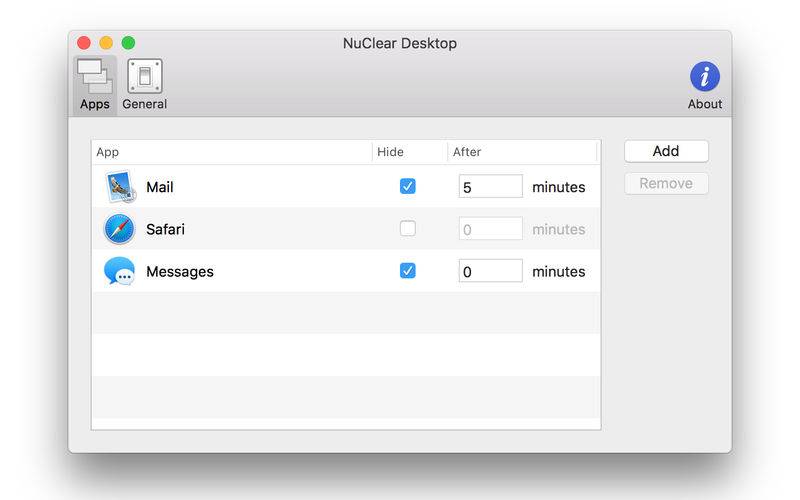Click the green zoom window button

(128, 43)
